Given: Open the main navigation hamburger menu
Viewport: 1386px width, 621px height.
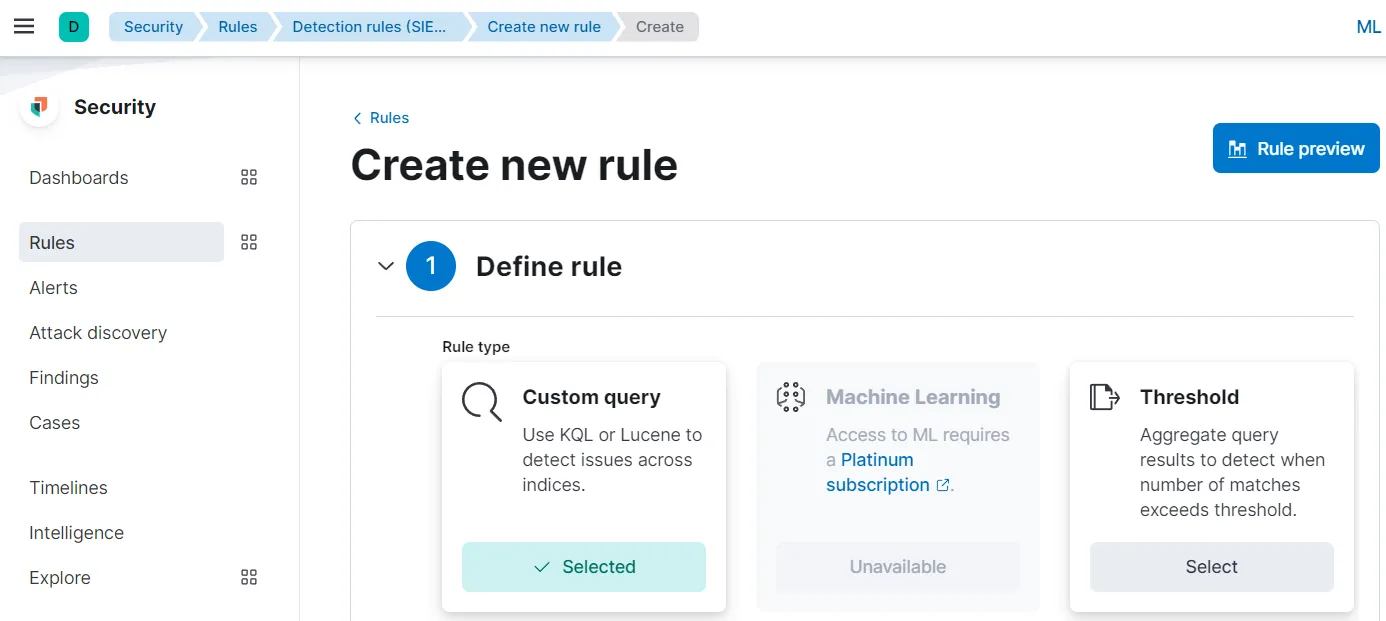Looking at the screenshot, I should tap(24, 26).
